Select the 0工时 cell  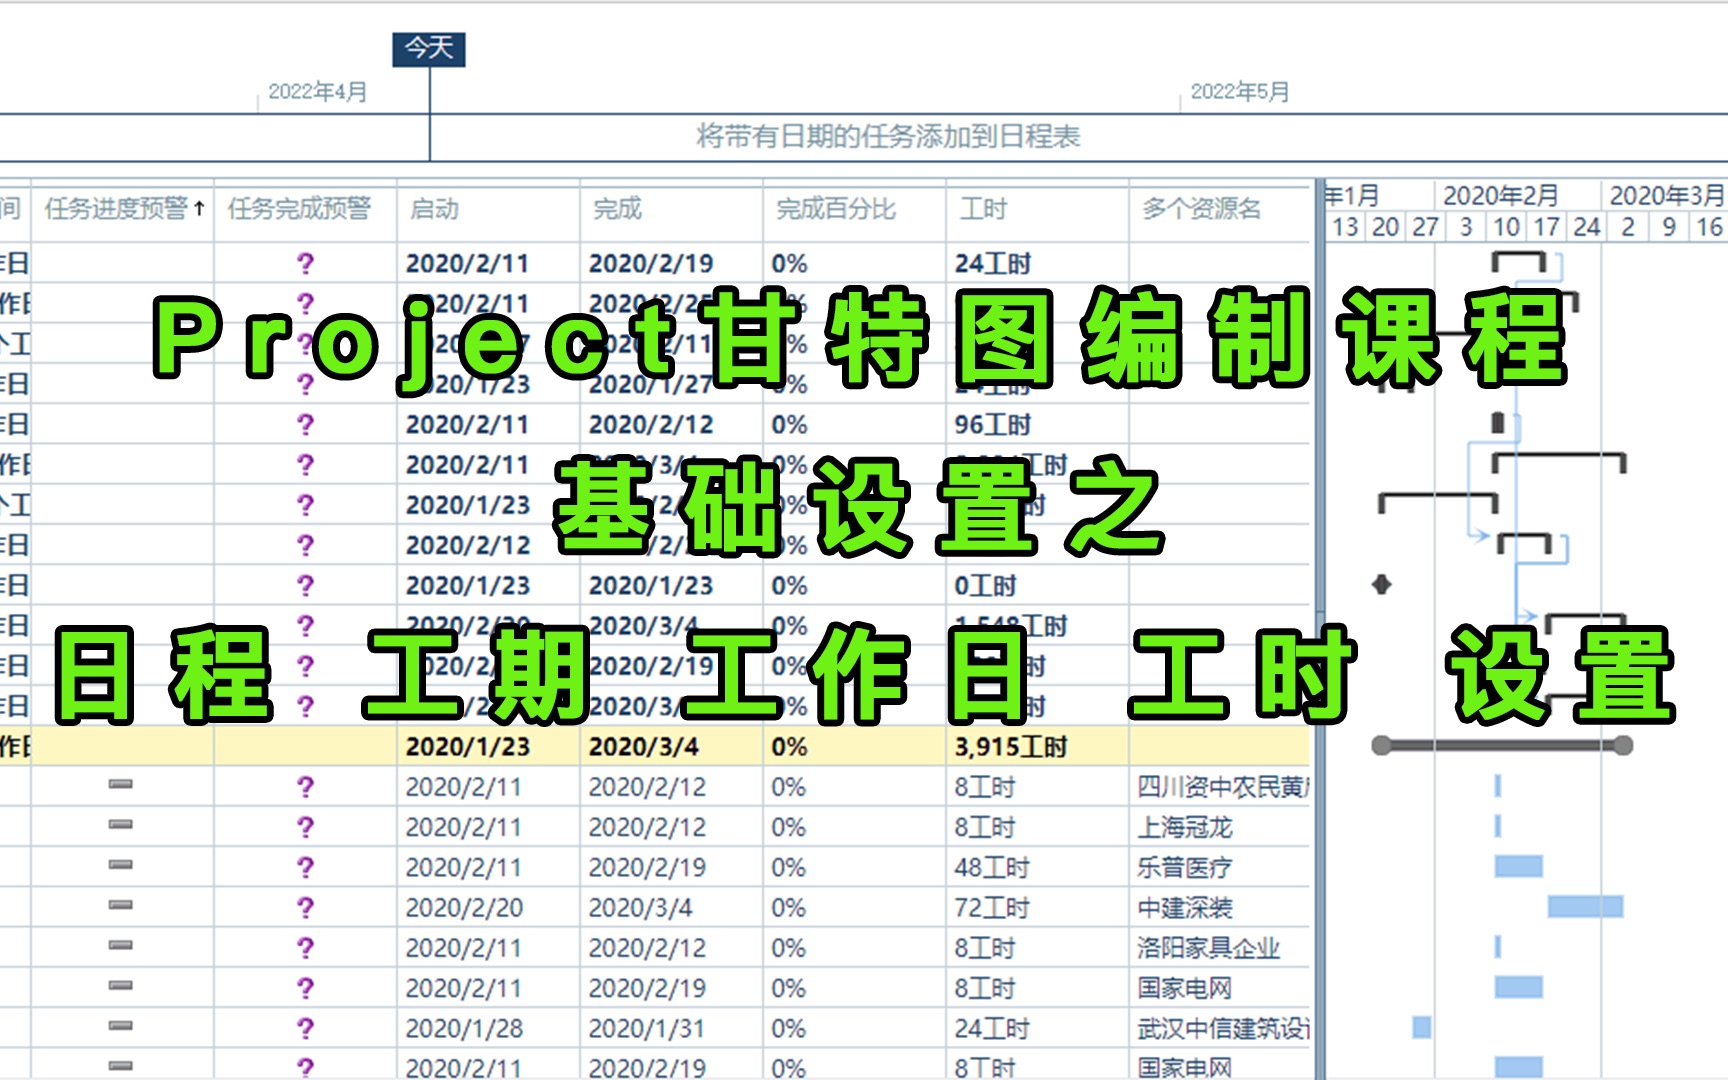1037,585
